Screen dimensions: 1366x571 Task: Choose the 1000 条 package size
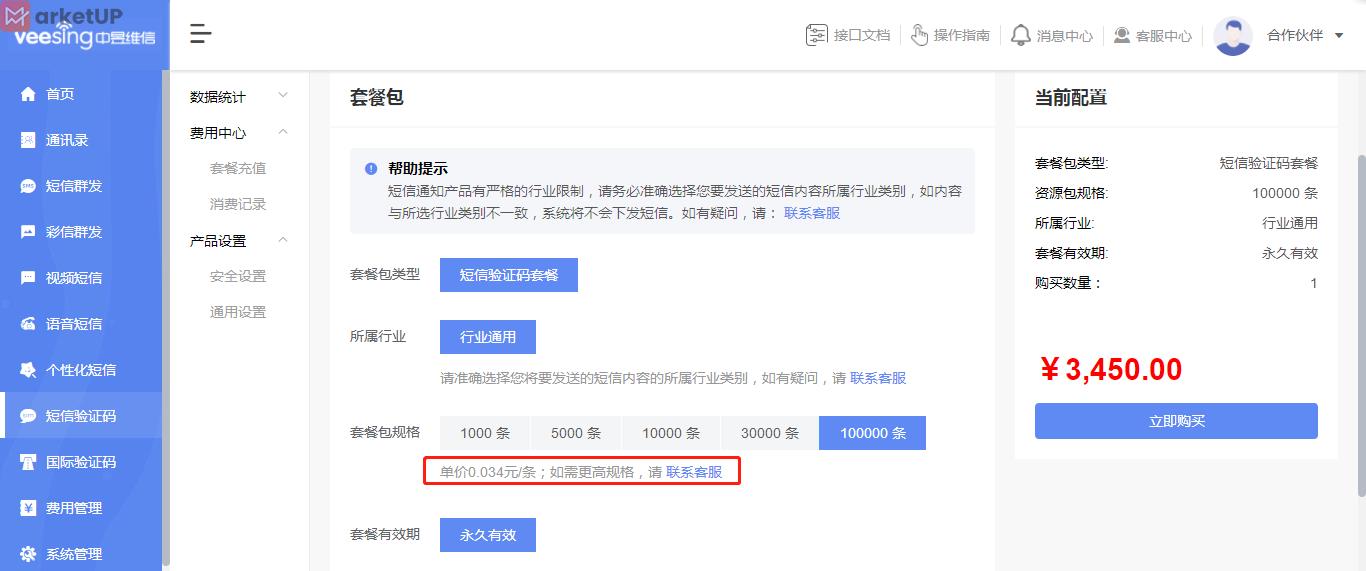click(x=485, y=433)
